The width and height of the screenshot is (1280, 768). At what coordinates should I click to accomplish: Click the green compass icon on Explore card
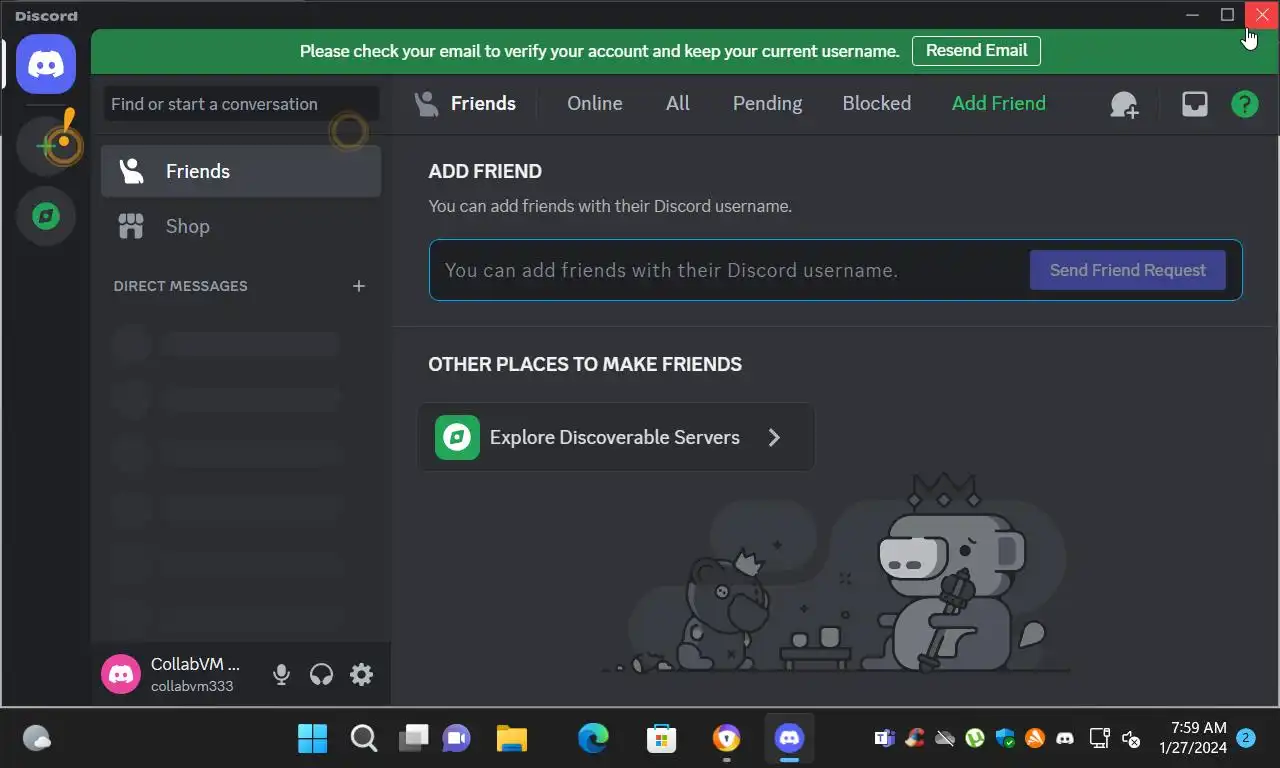click(457, 437)
